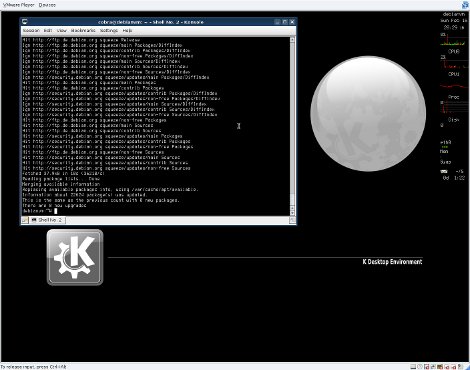
Task: Open the Settings menu in Konsole
Action: point(109,30)
